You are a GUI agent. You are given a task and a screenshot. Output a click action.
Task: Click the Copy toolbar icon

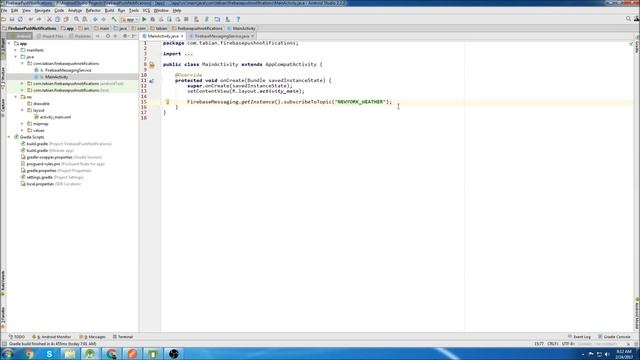click(58, 19)
